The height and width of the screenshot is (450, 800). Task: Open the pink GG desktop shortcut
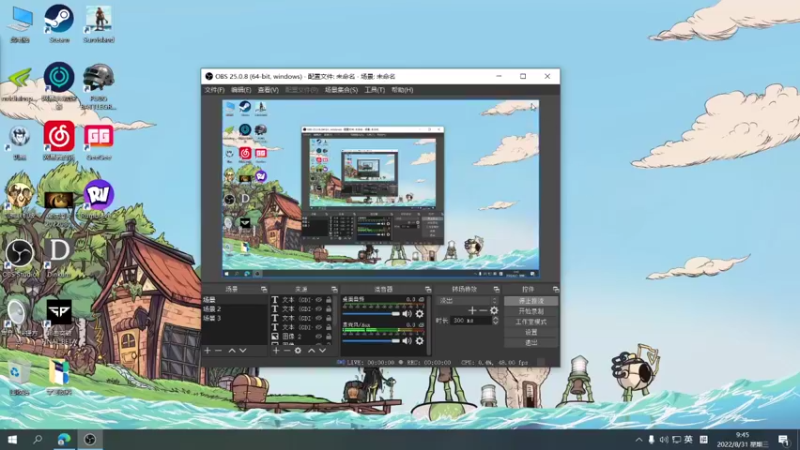point(98,141)
